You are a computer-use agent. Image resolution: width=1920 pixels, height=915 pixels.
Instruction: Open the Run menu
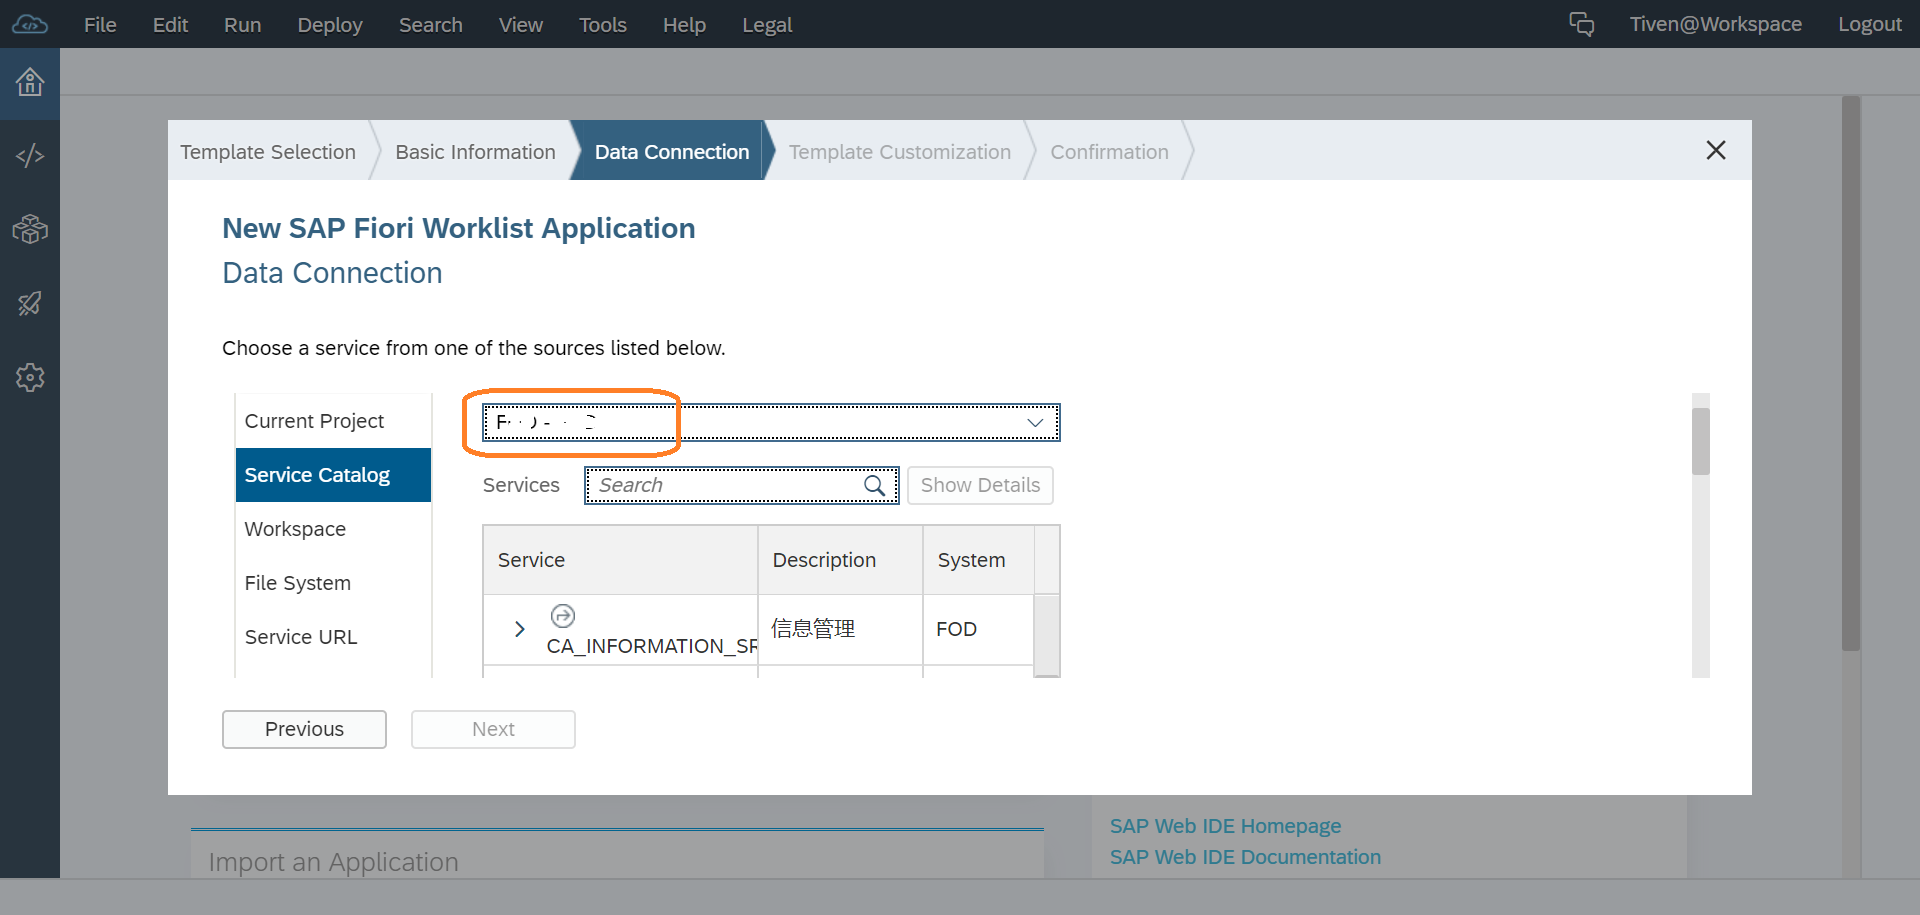(242, 25)
